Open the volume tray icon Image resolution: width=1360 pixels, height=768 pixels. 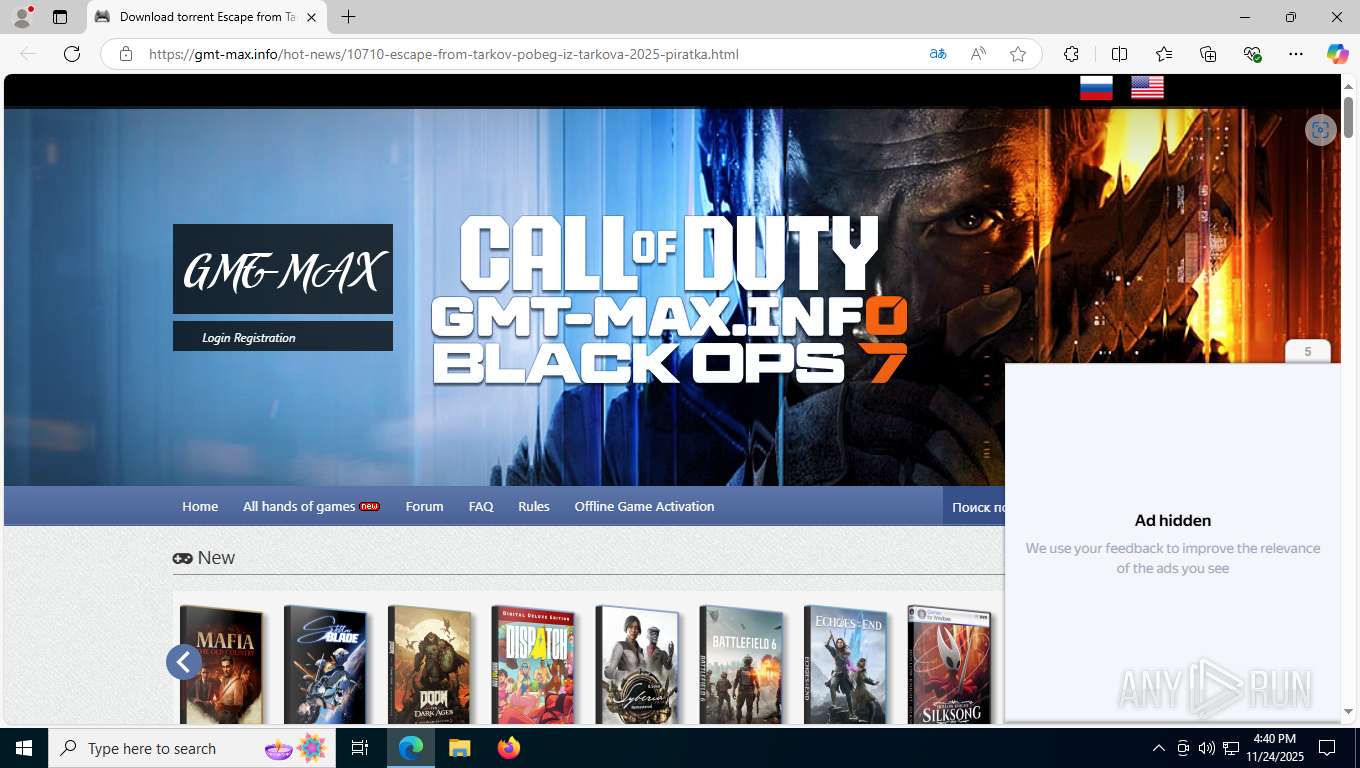[x=1207, y=748]
